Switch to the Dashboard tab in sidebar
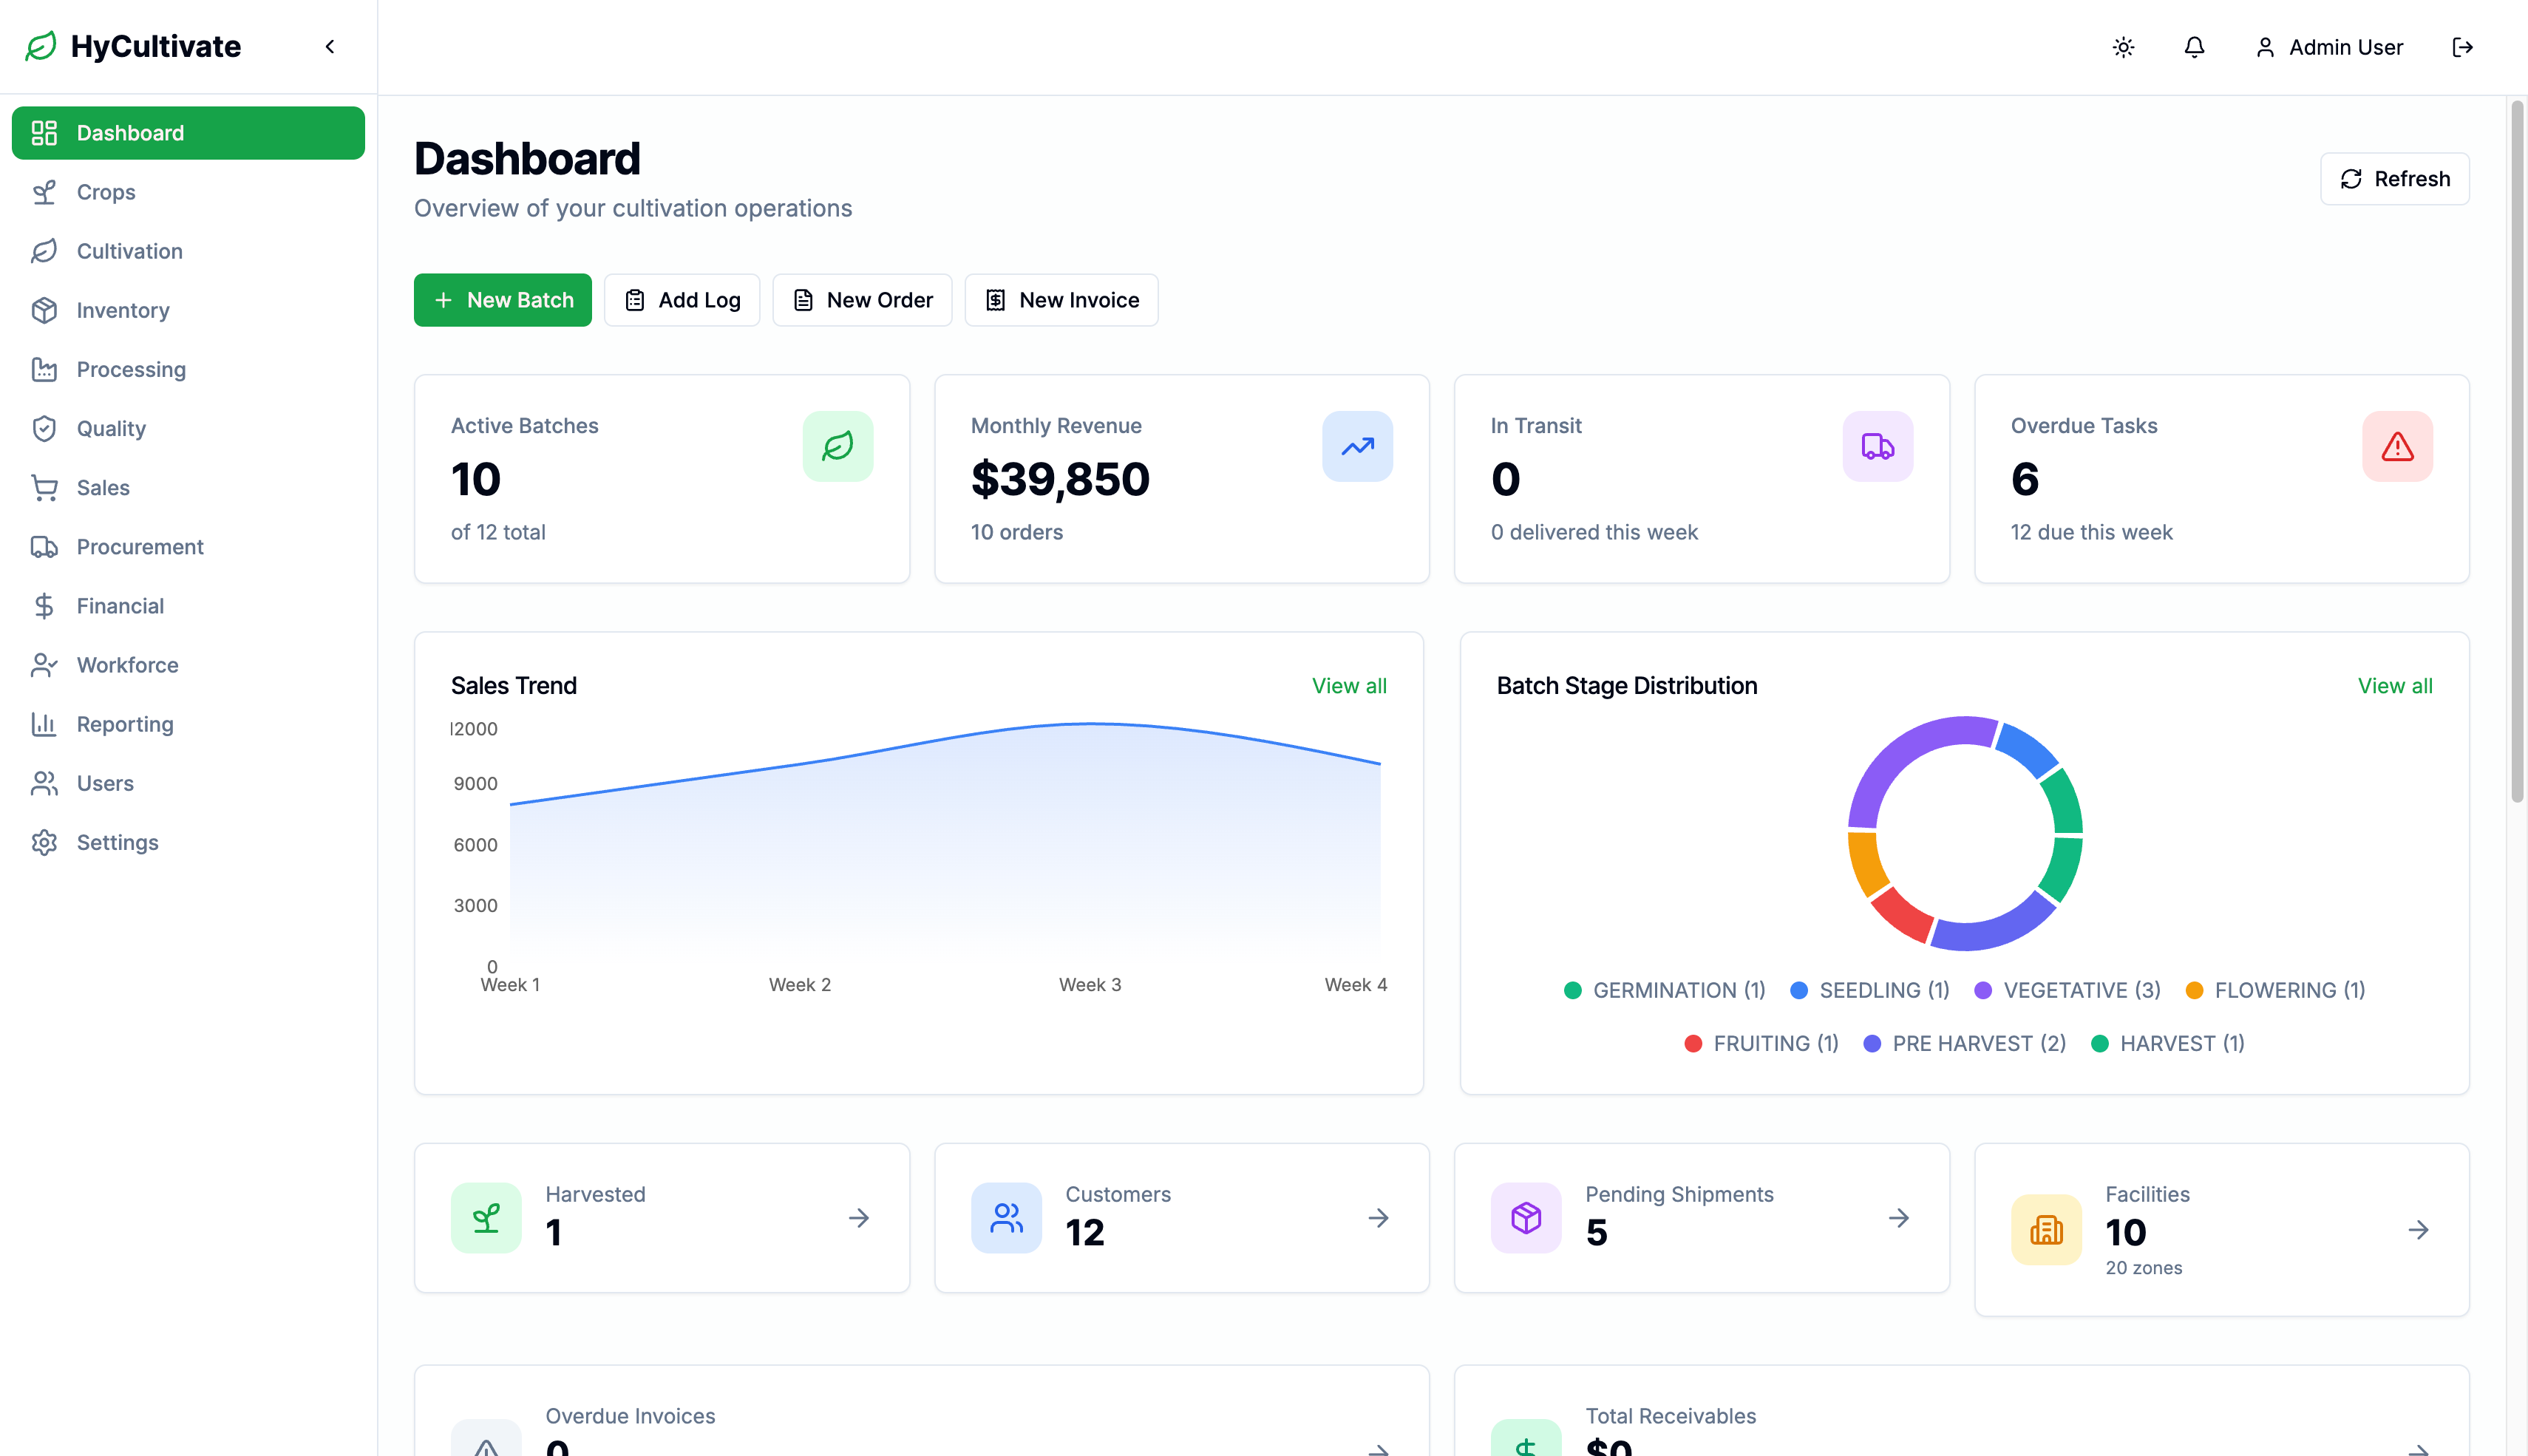This screenshot has width=2528, height=1456. pos(130,132)
